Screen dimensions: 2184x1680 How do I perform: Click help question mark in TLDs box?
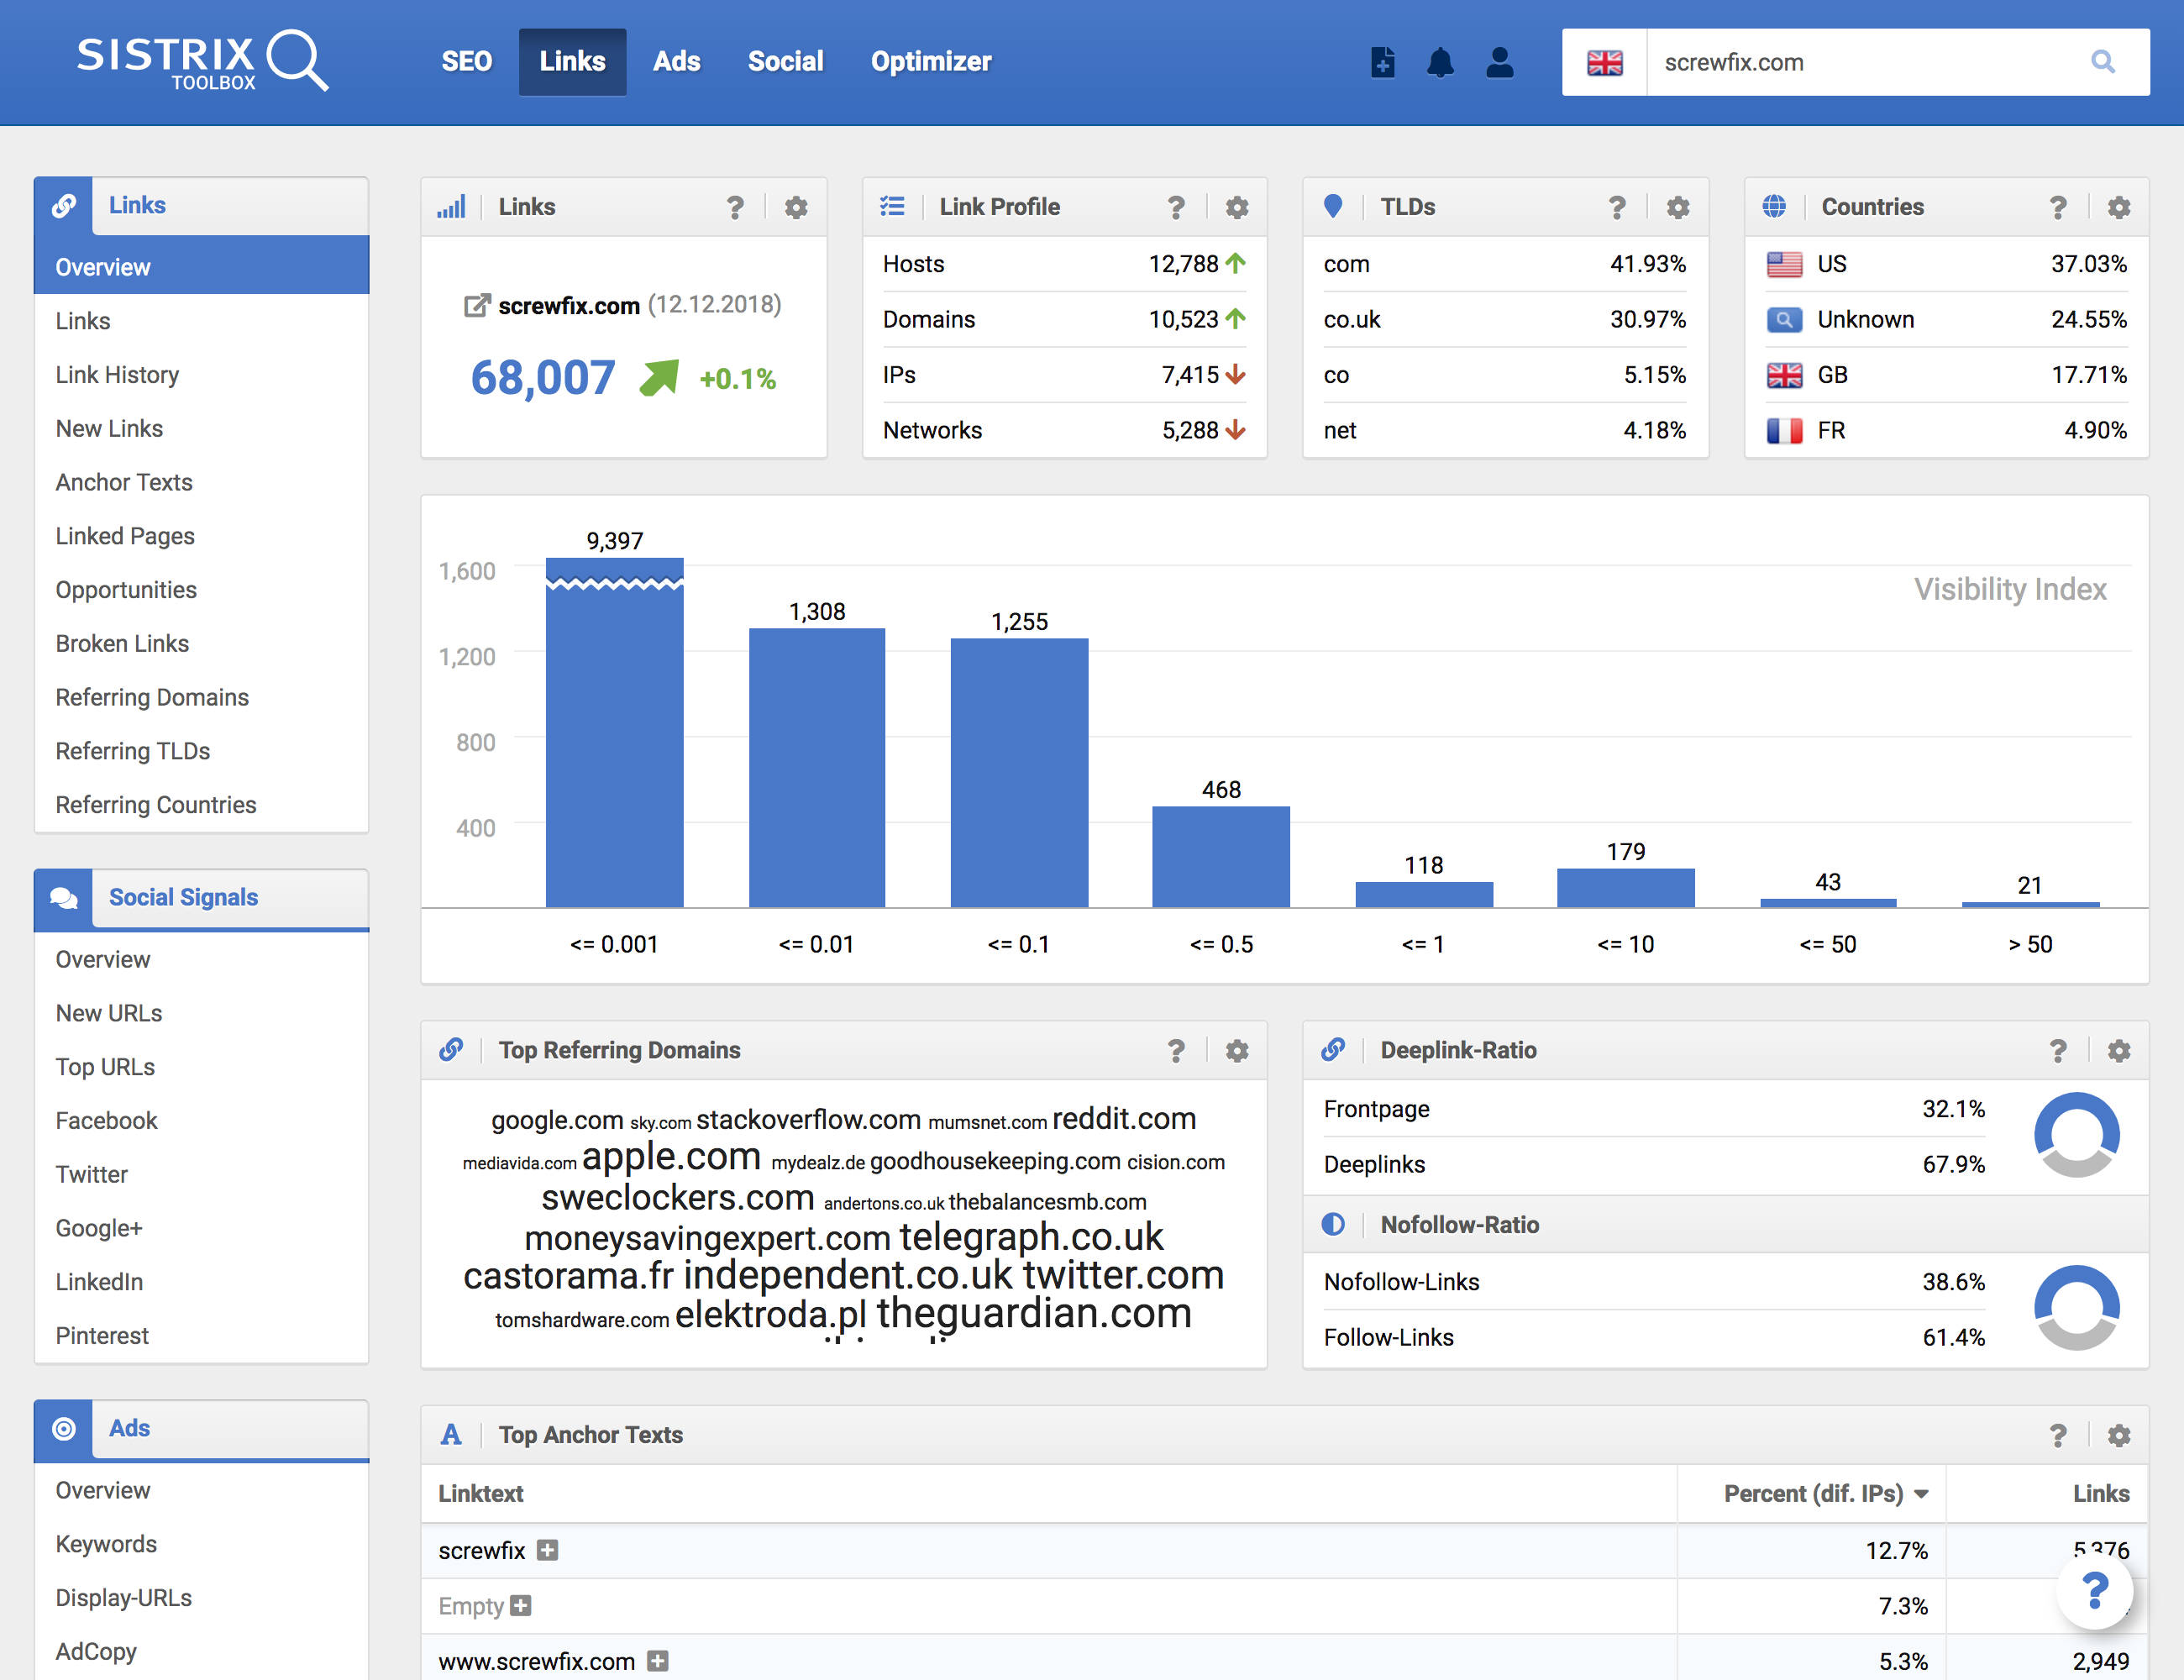coord(1616,207)
